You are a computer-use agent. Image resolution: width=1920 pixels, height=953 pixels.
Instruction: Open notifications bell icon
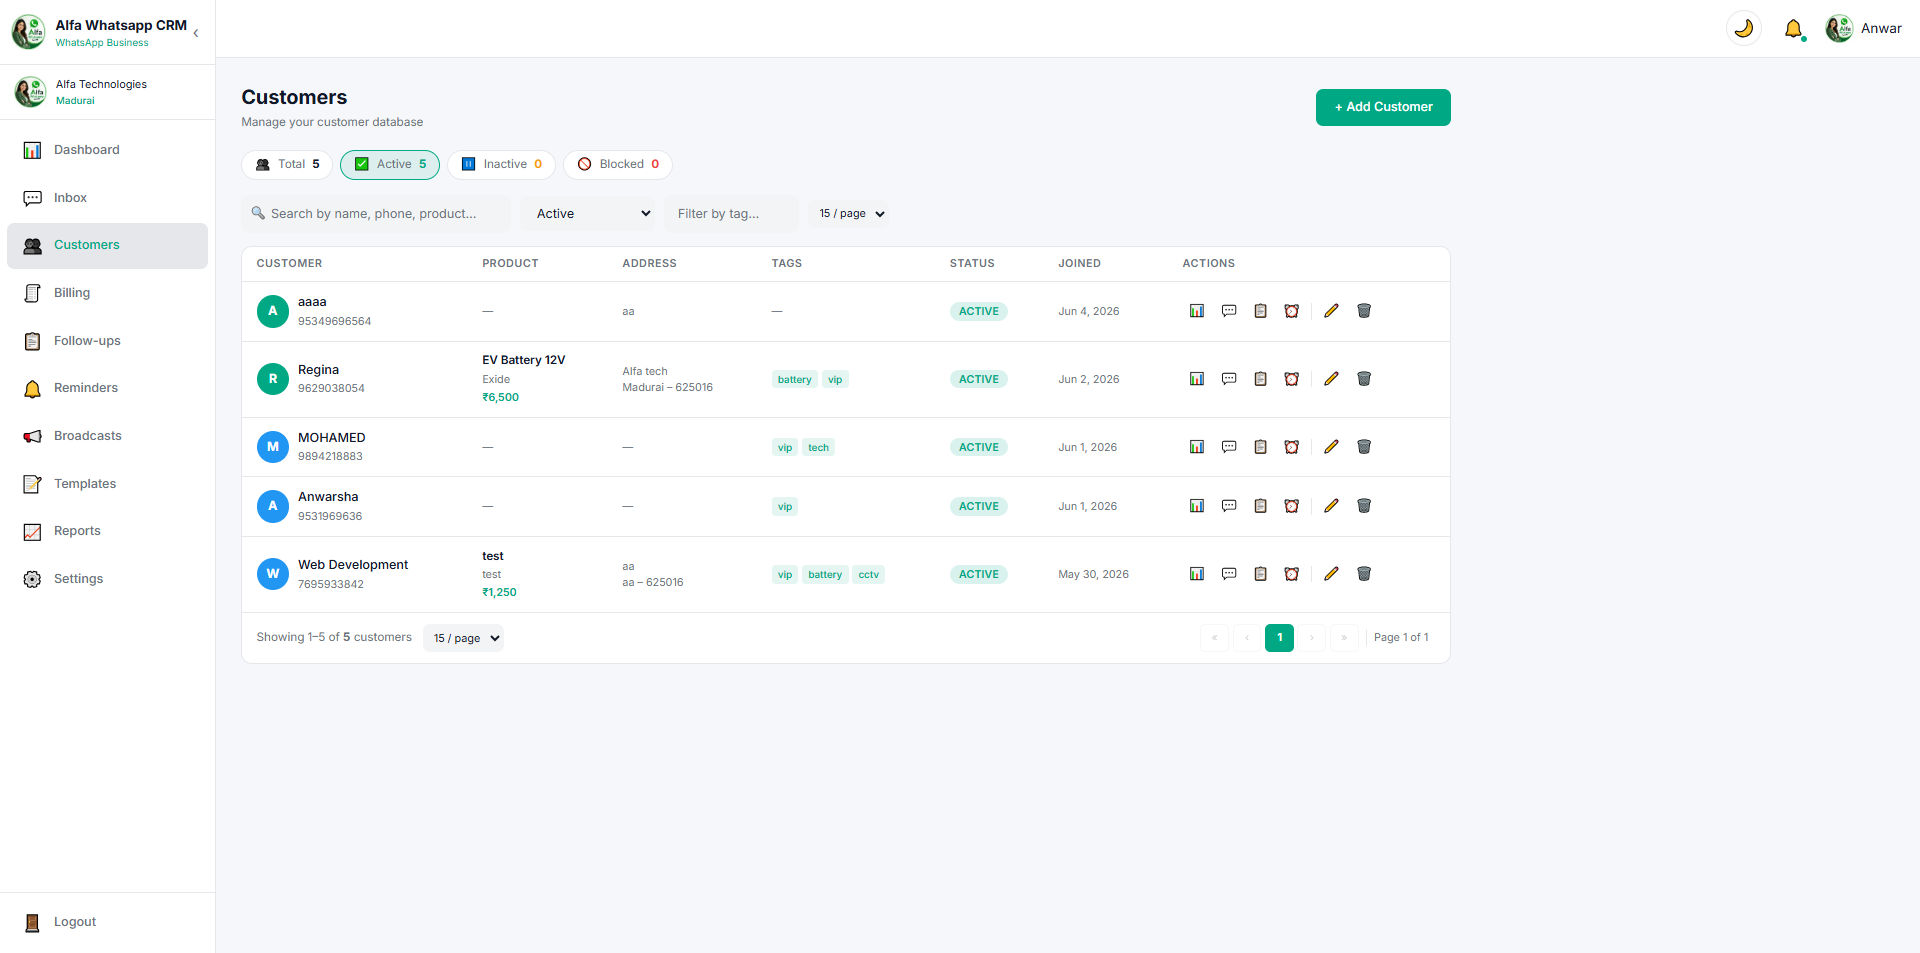click(1793, 29)
